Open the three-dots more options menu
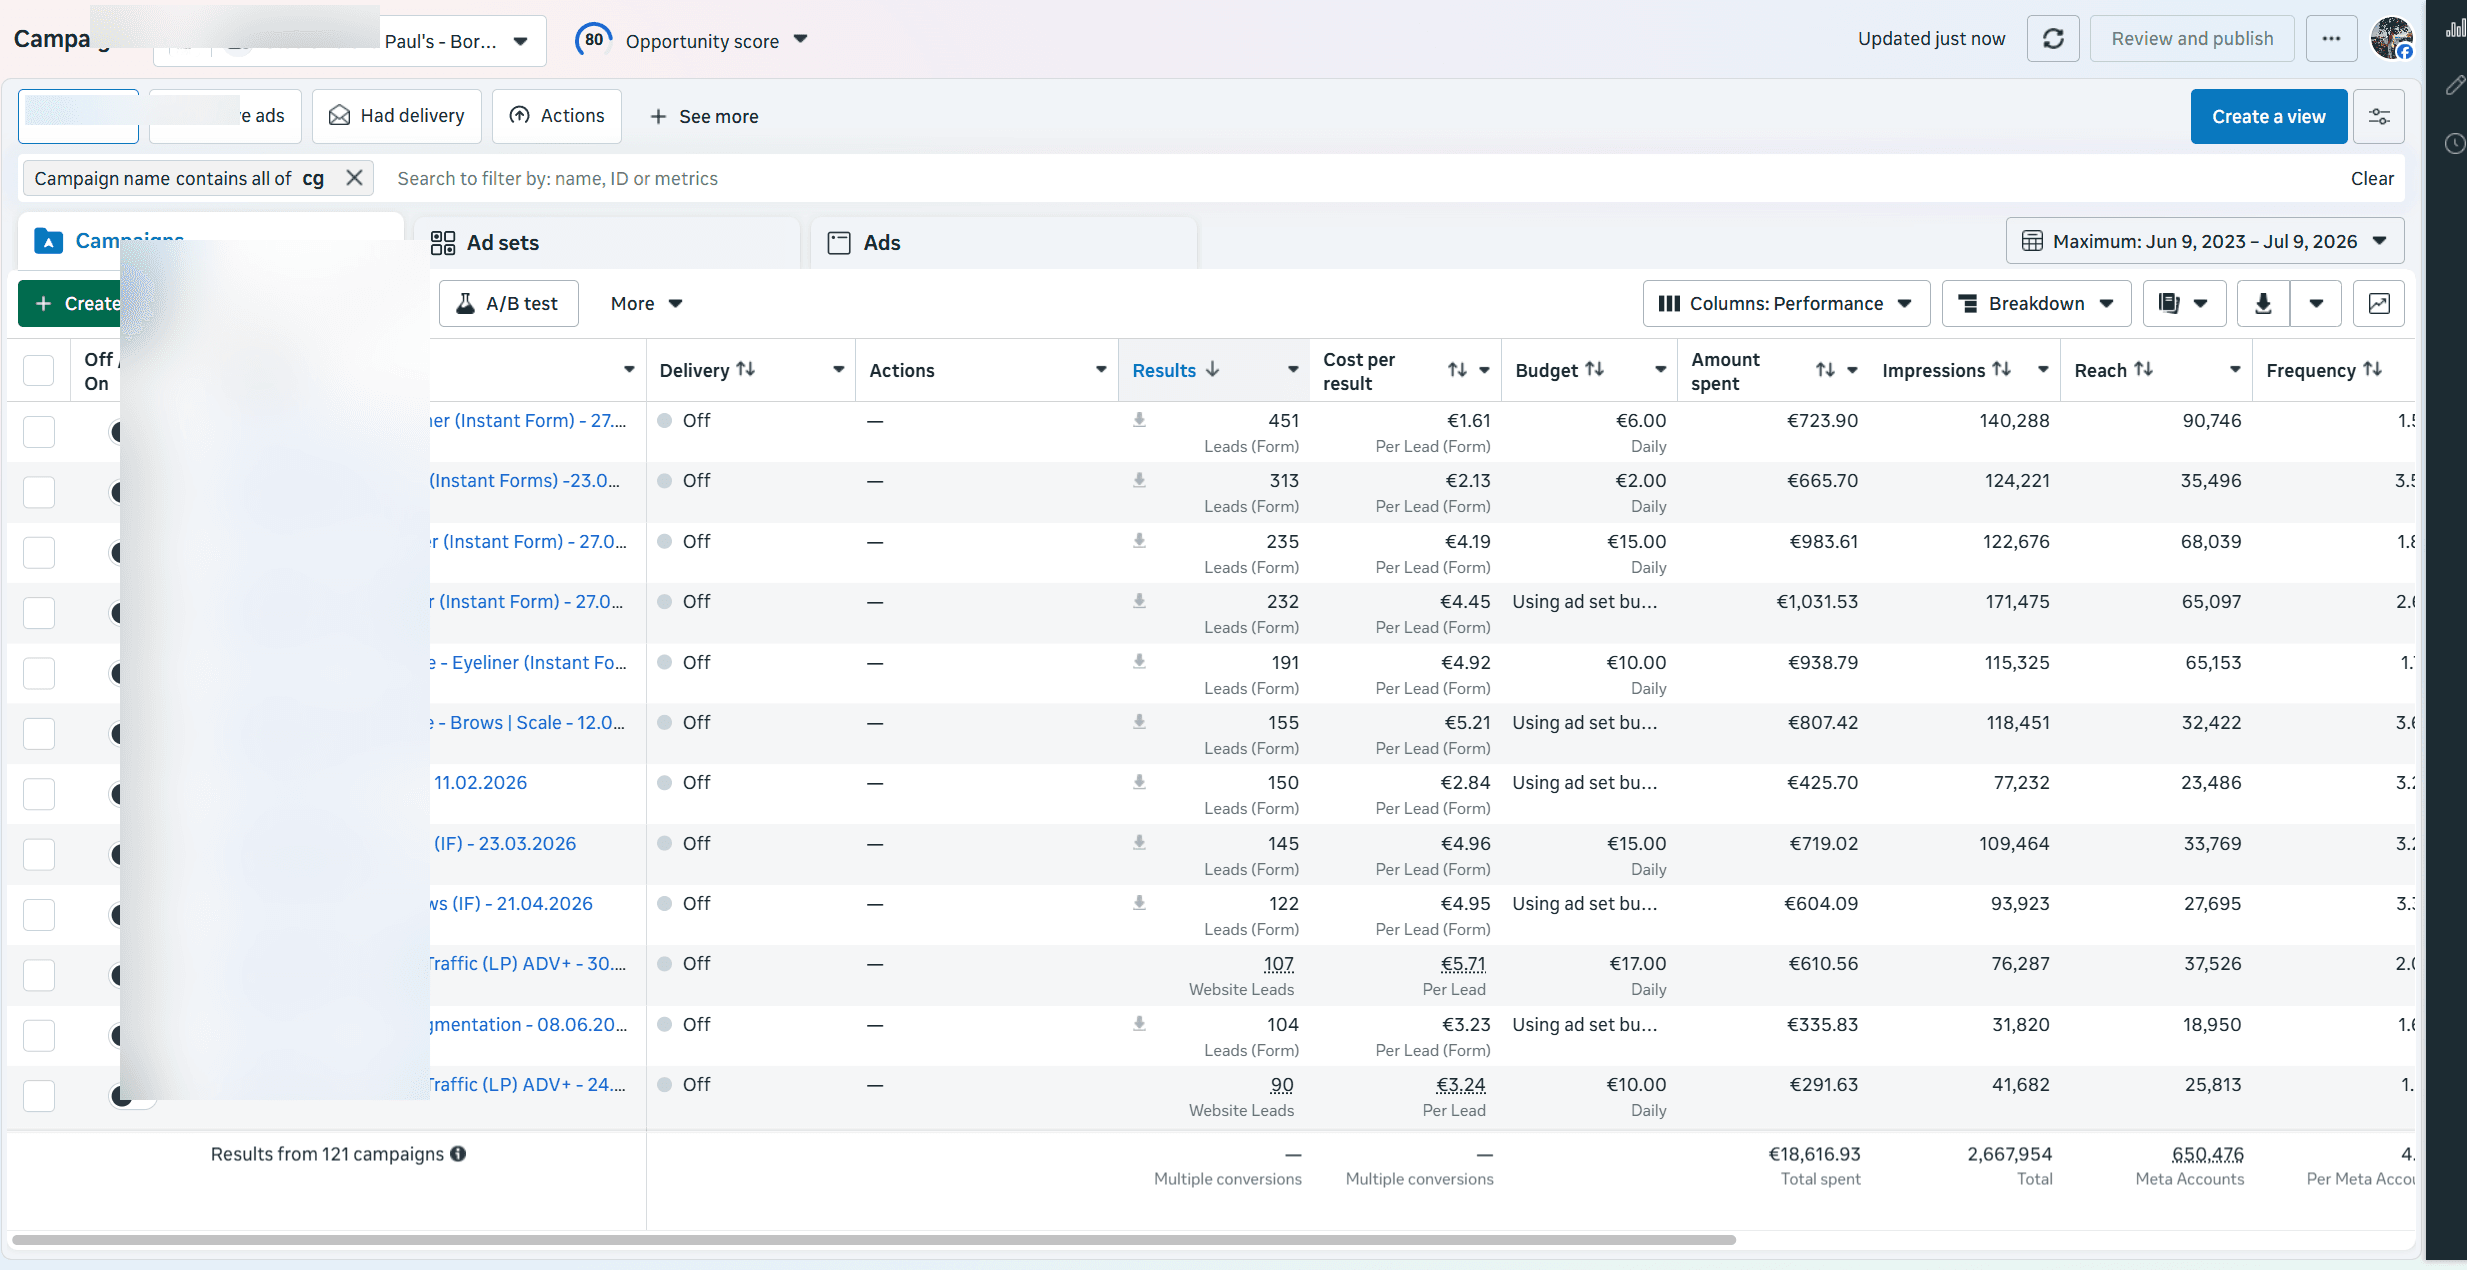Screen dimensions: 2467x1270 coord(2331,39)
